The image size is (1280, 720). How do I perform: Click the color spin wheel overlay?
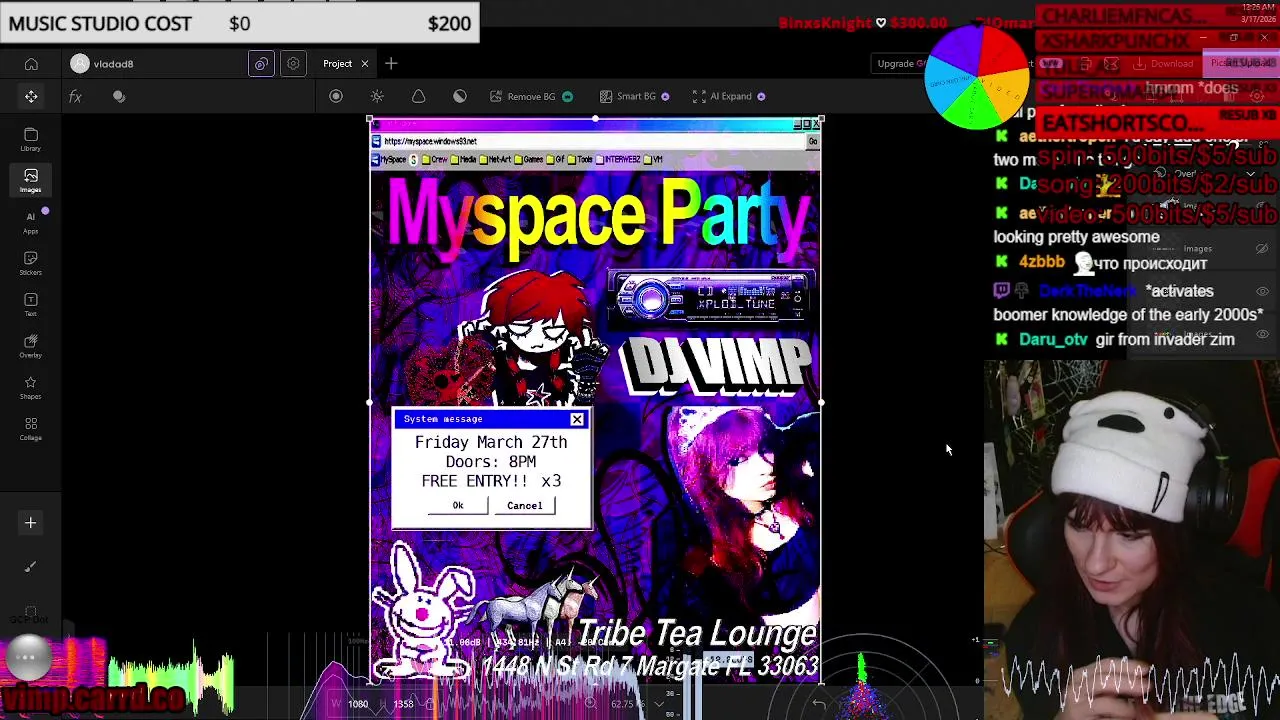(x=977, y=77)
